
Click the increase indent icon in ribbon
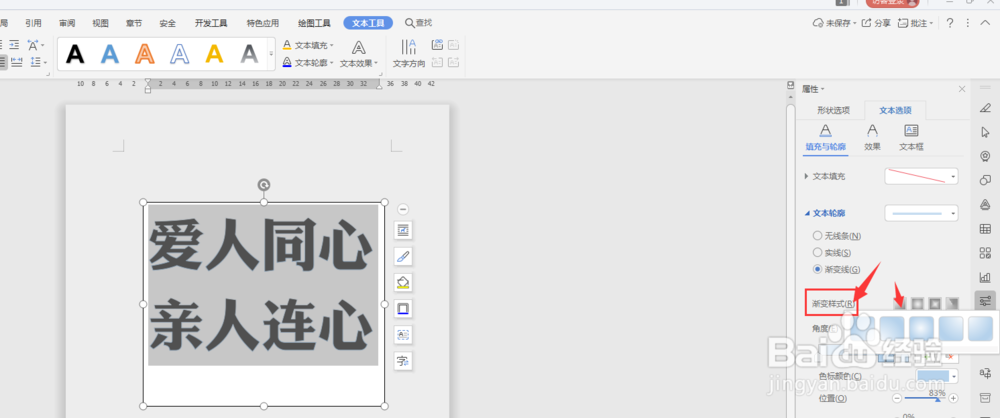pos(14,45)
